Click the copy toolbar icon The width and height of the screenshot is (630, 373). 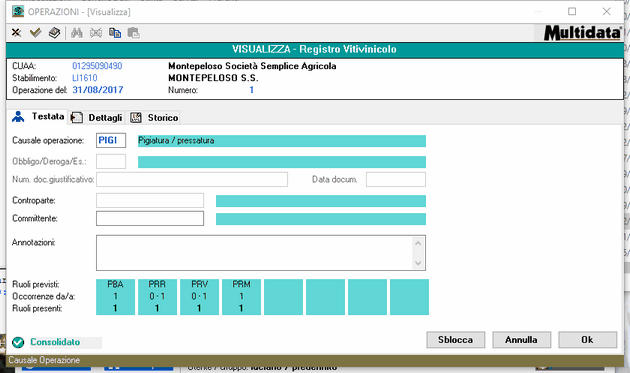tap(115, 33)
